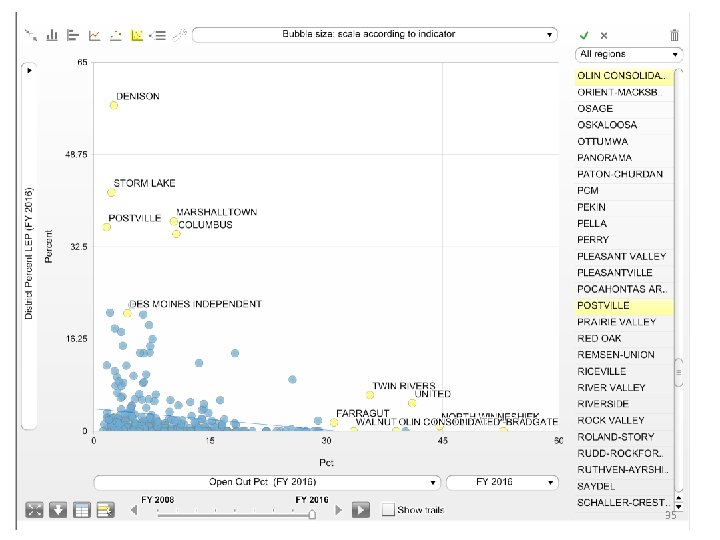Image resolution: width=720 pixels, height=540 pixels.
Task: Click the trash can delete icon
Action: coord(674,35)
